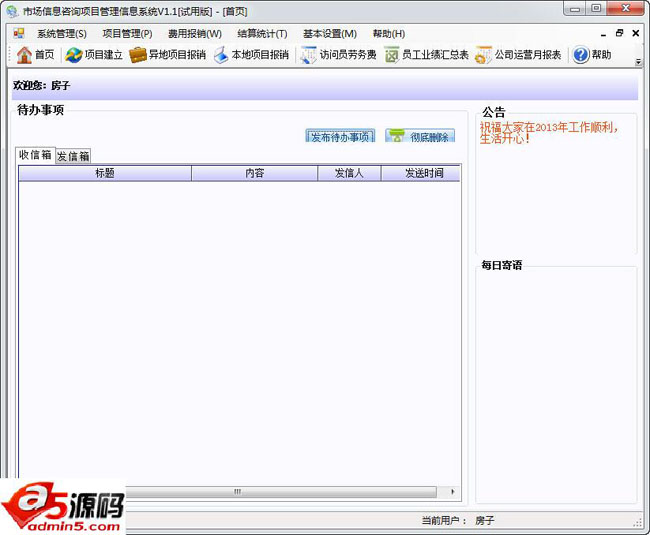This screenshot has width=650, height=535.
Task: Click 待办事项 section heading
Action: 40,110
